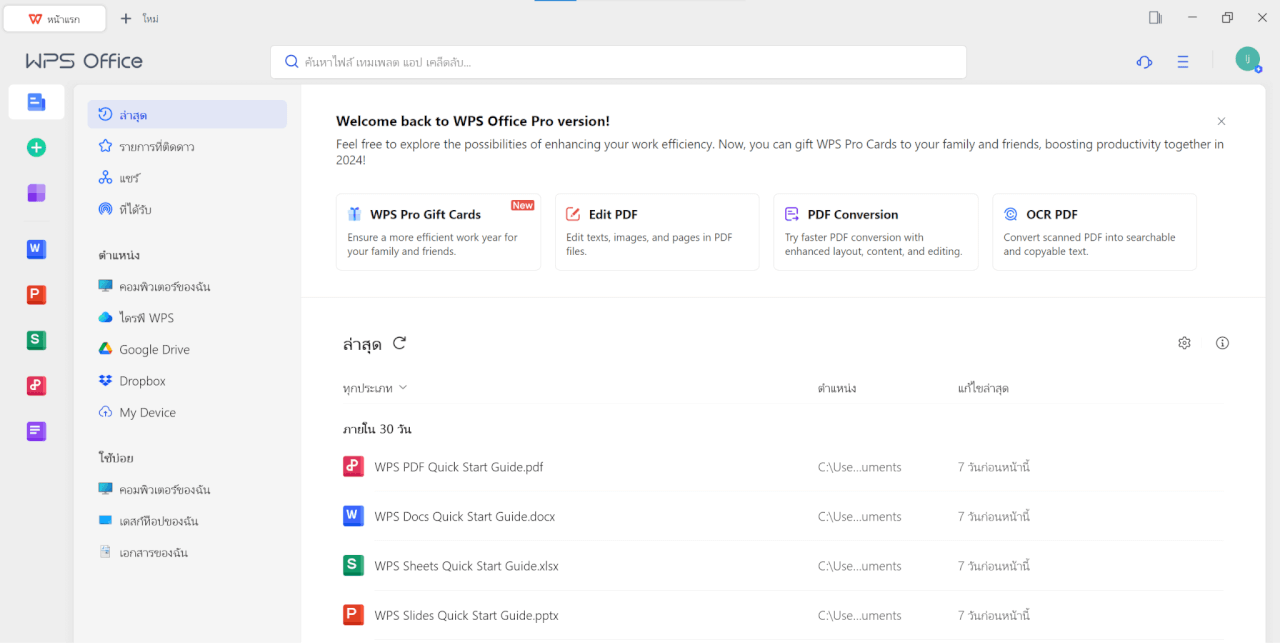Click the แก้ไขล่าสุด column header
The width and height of the screenshot is (1280, 643).
[x=983, y=388]
